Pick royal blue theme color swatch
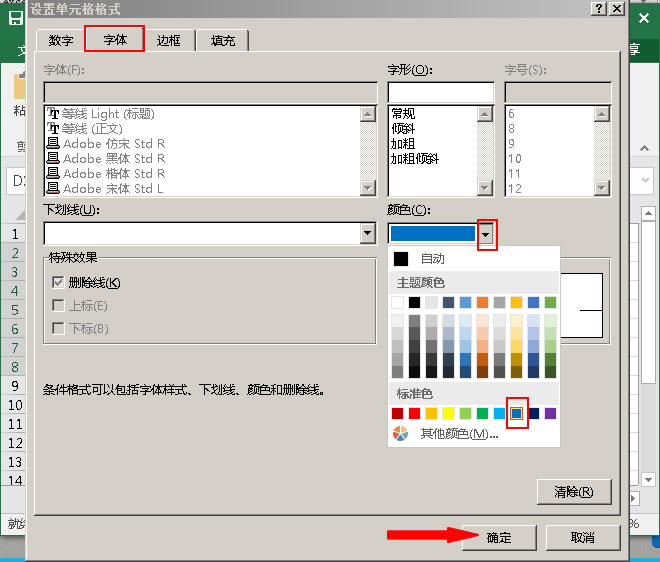This screenshot has height=562, width=660. point(533,302)
